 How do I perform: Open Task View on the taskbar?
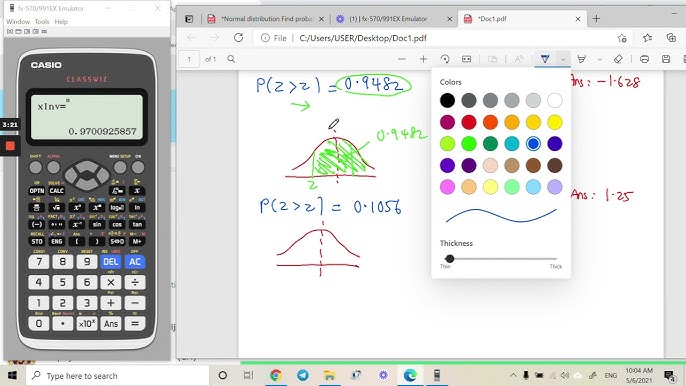click(x=248, y=375)
